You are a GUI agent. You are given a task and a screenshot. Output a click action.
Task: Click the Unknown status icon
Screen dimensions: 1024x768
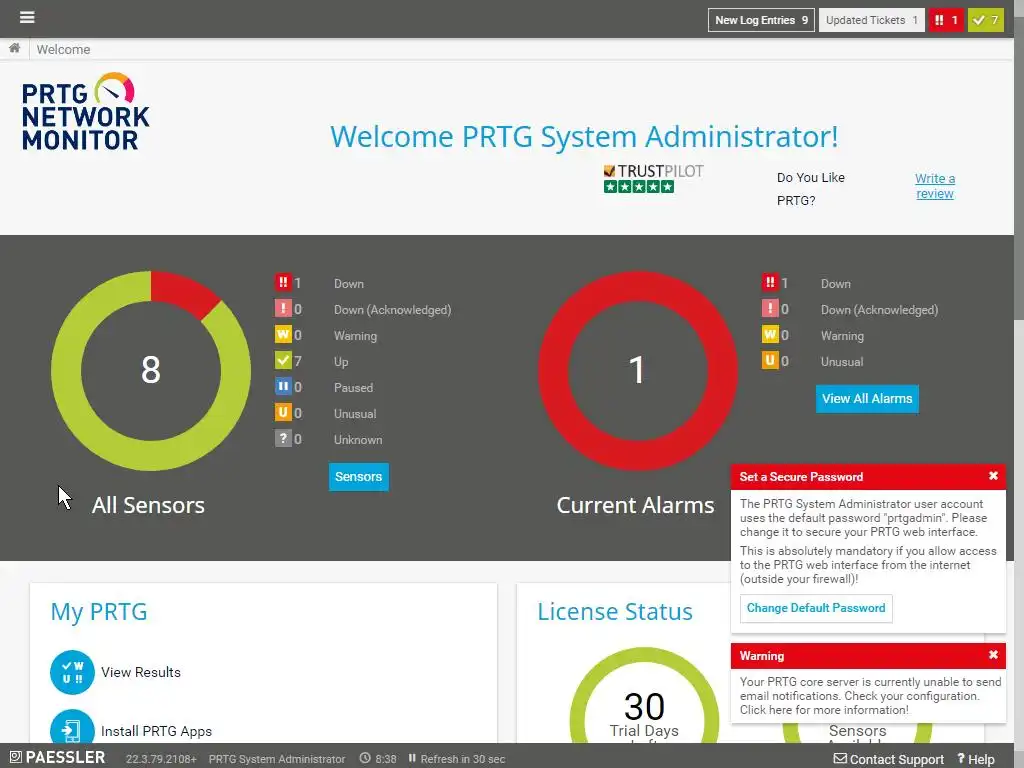[x=283, y=439]
